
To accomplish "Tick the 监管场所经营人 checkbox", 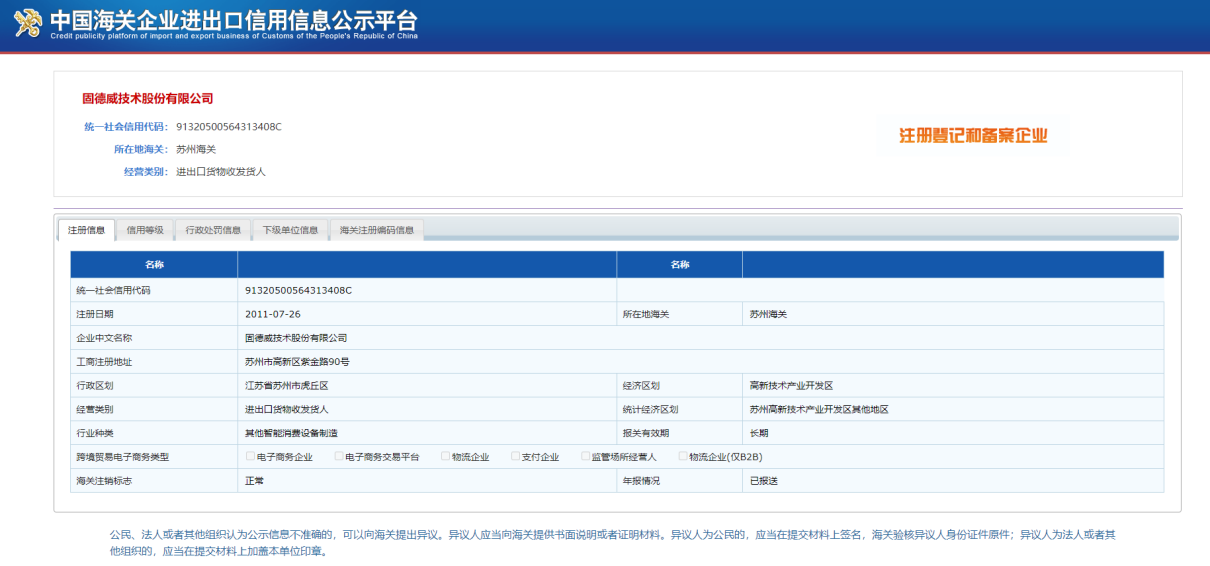I will pos(585,456).
